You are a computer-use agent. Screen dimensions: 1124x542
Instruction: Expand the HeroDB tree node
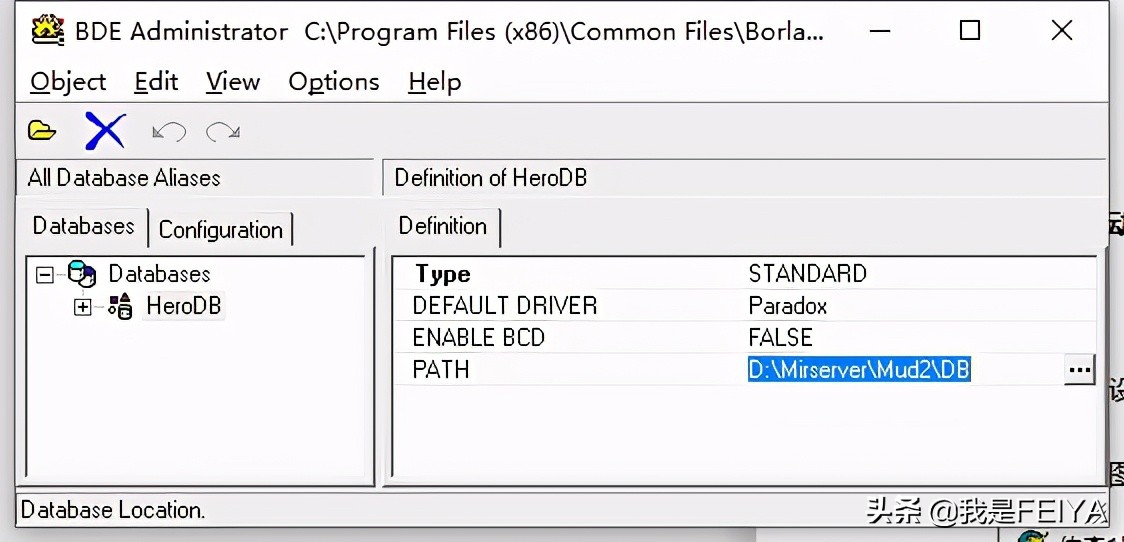tap(83, 307)
